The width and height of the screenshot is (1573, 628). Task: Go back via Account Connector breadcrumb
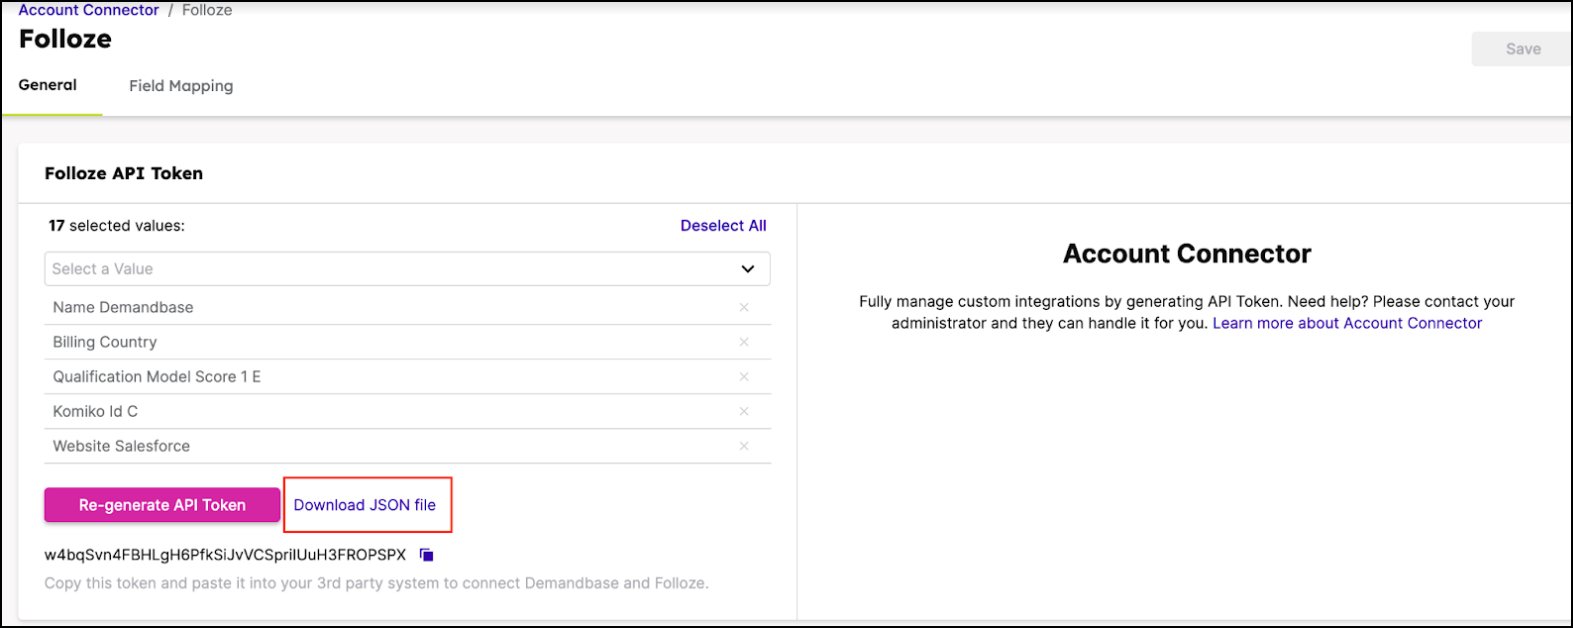(x=89, y=10)
